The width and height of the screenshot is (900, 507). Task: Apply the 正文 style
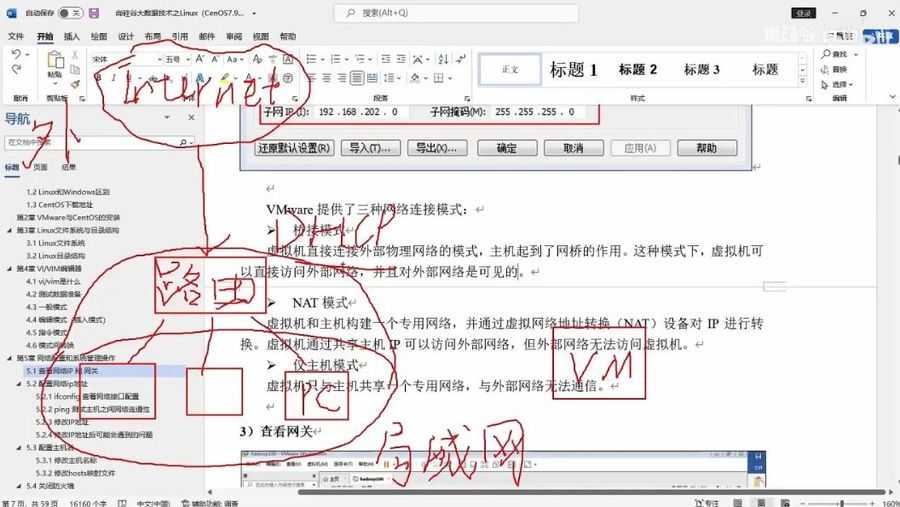tap(510, 69)
